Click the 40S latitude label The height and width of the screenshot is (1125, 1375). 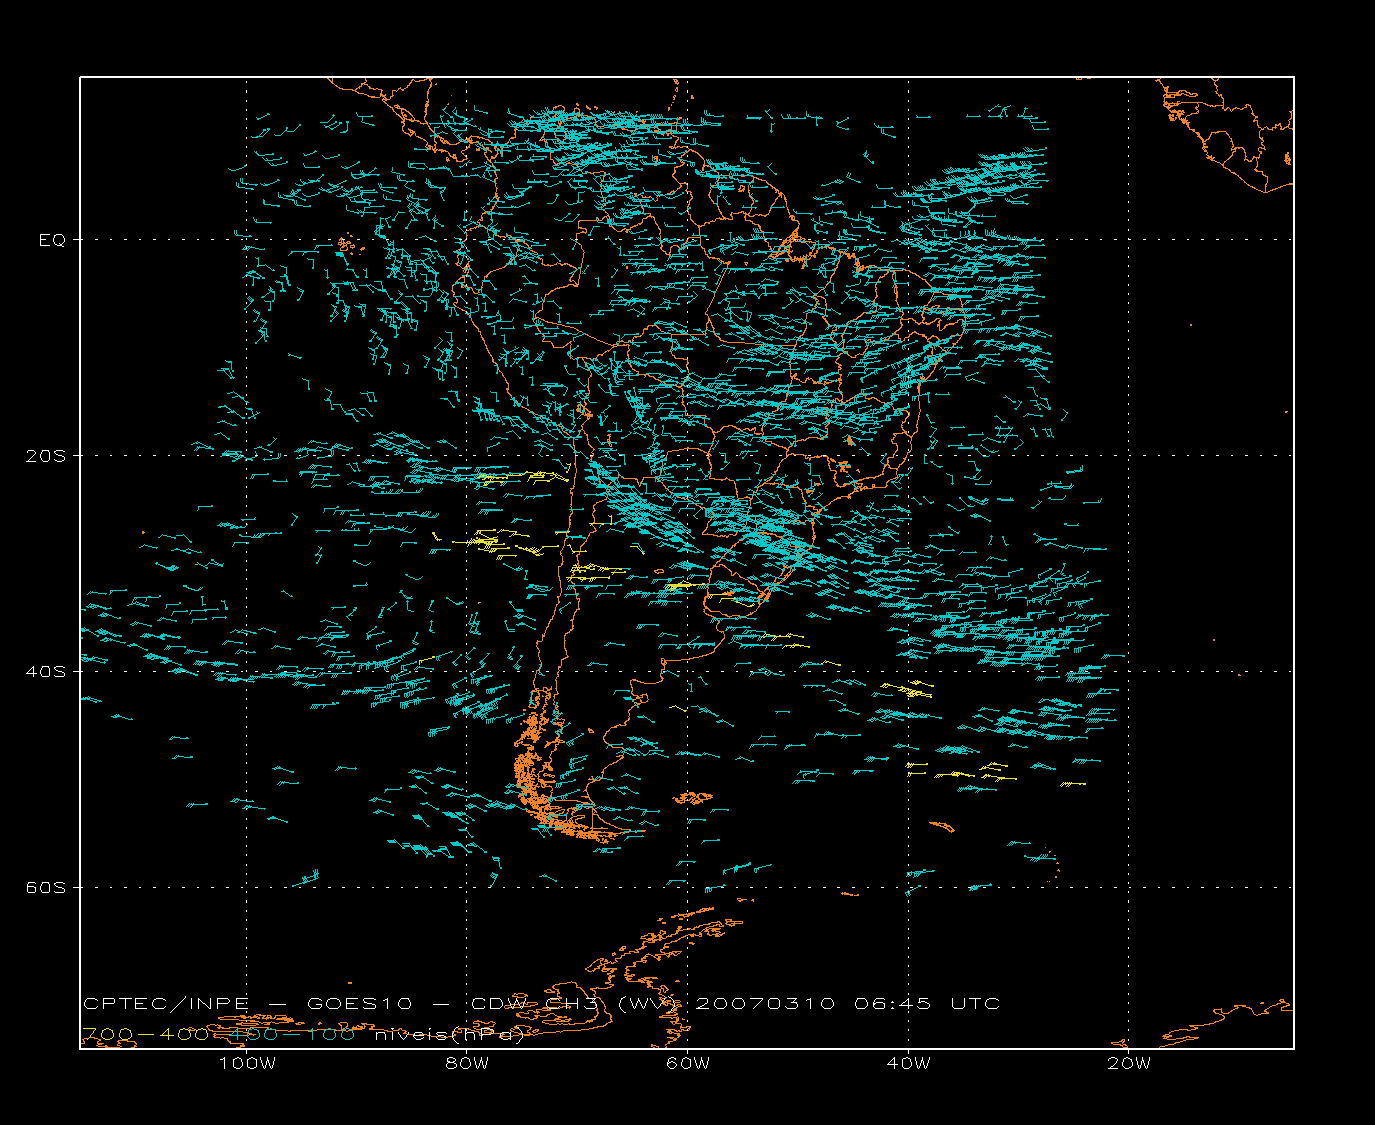pos(45,671)
